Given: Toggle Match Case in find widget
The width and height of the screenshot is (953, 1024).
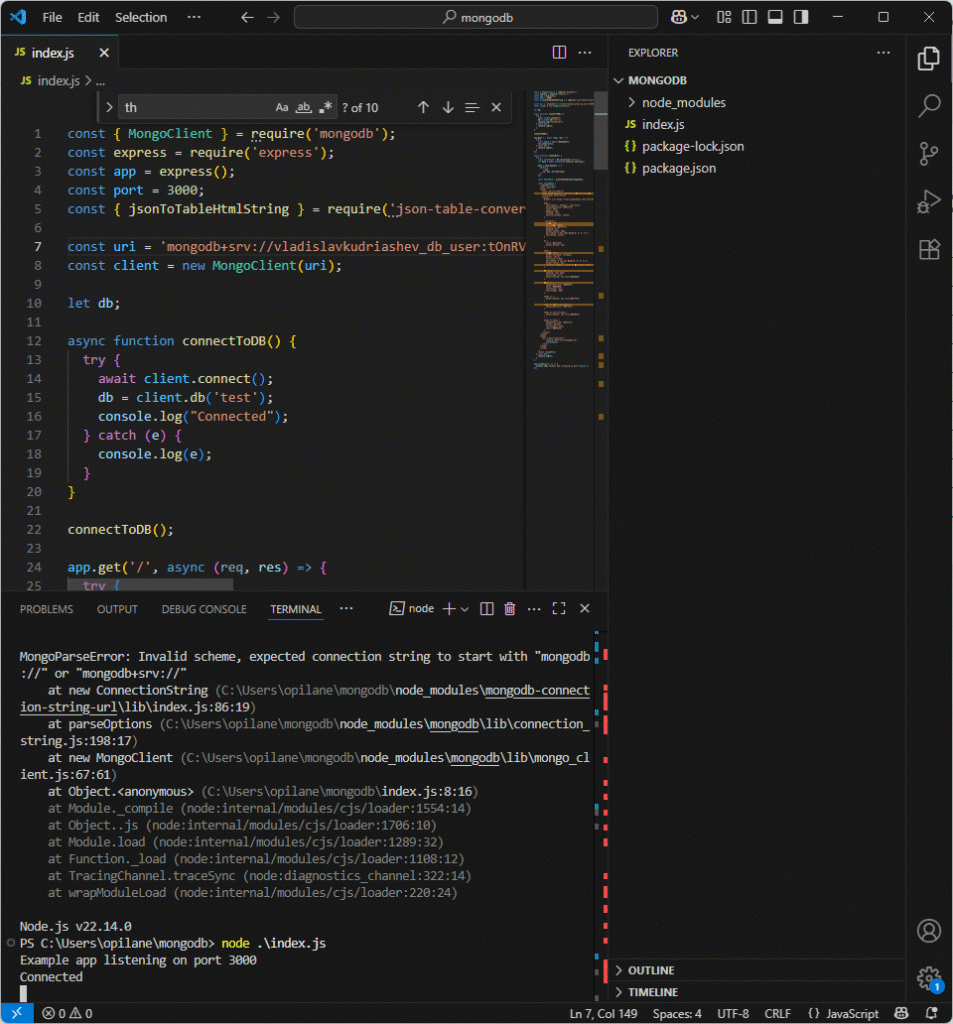Looking at the screenshot, I should coord(282,107).
